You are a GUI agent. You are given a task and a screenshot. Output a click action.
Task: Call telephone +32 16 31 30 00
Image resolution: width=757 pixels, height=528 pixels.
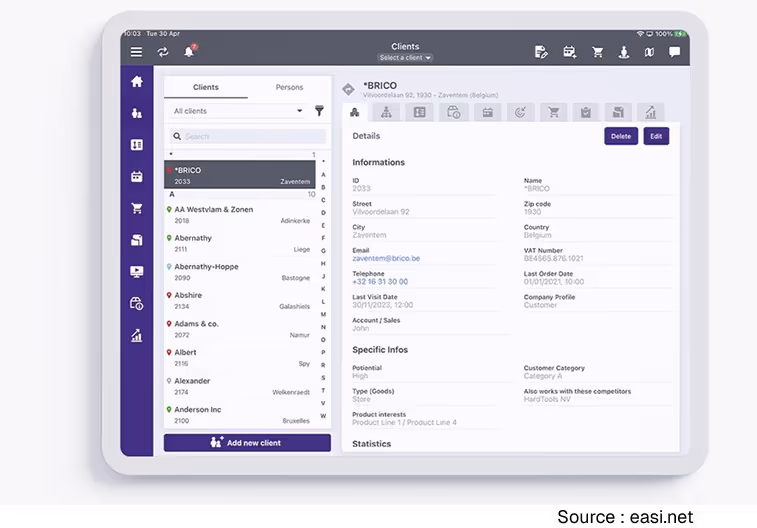[380, 281]
